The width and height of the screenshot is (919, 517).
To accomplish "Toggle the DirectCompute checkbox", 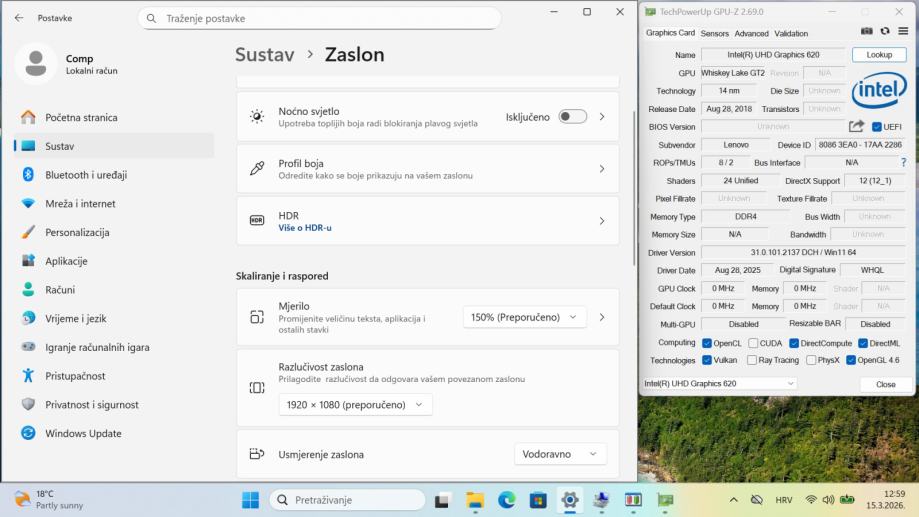I will [x=794, y=343].
